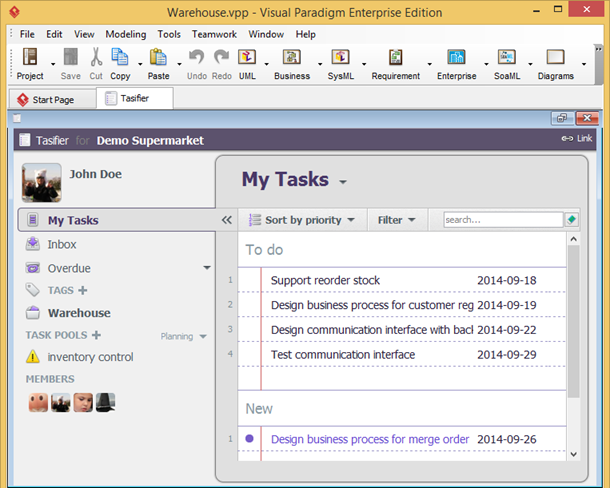Click the Link button in Tasifier header

pyautogui.click(x=577, y=138)
